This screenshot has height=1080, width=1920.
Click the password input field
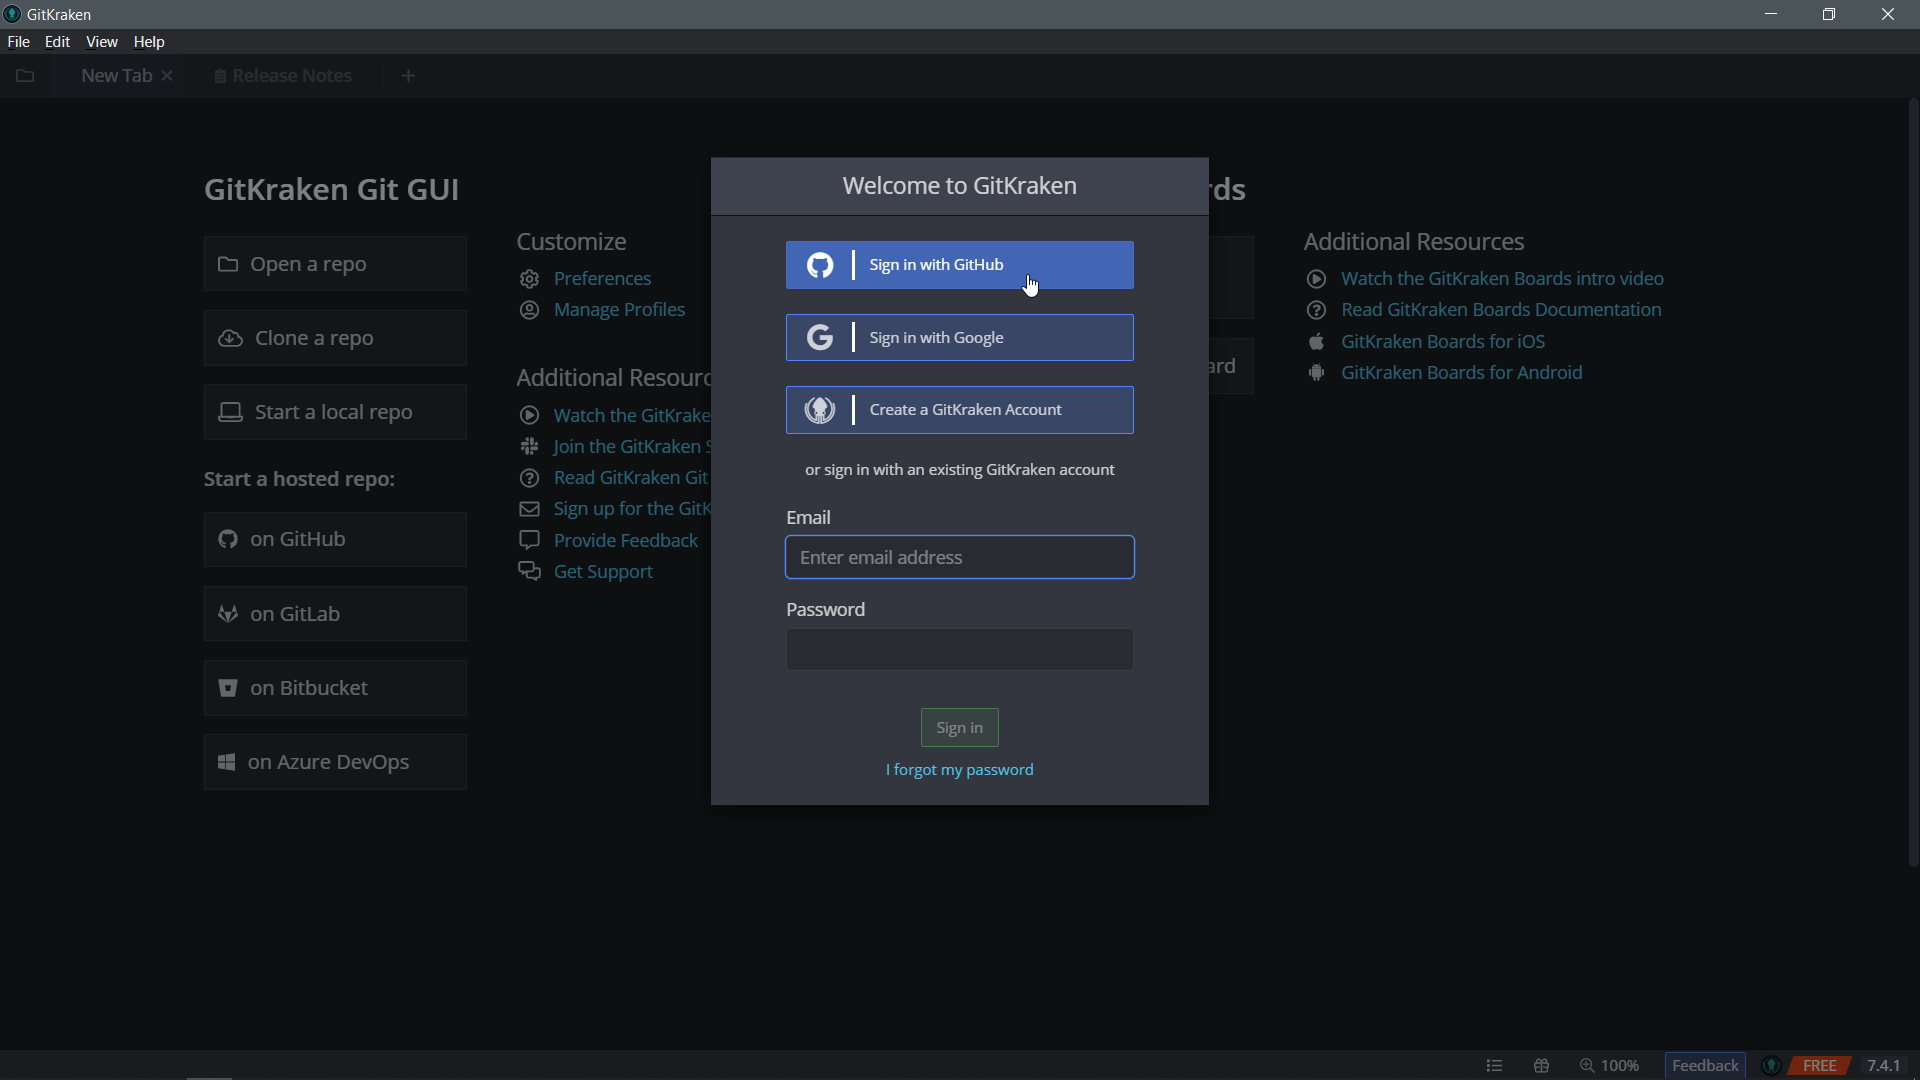(959, 647)
